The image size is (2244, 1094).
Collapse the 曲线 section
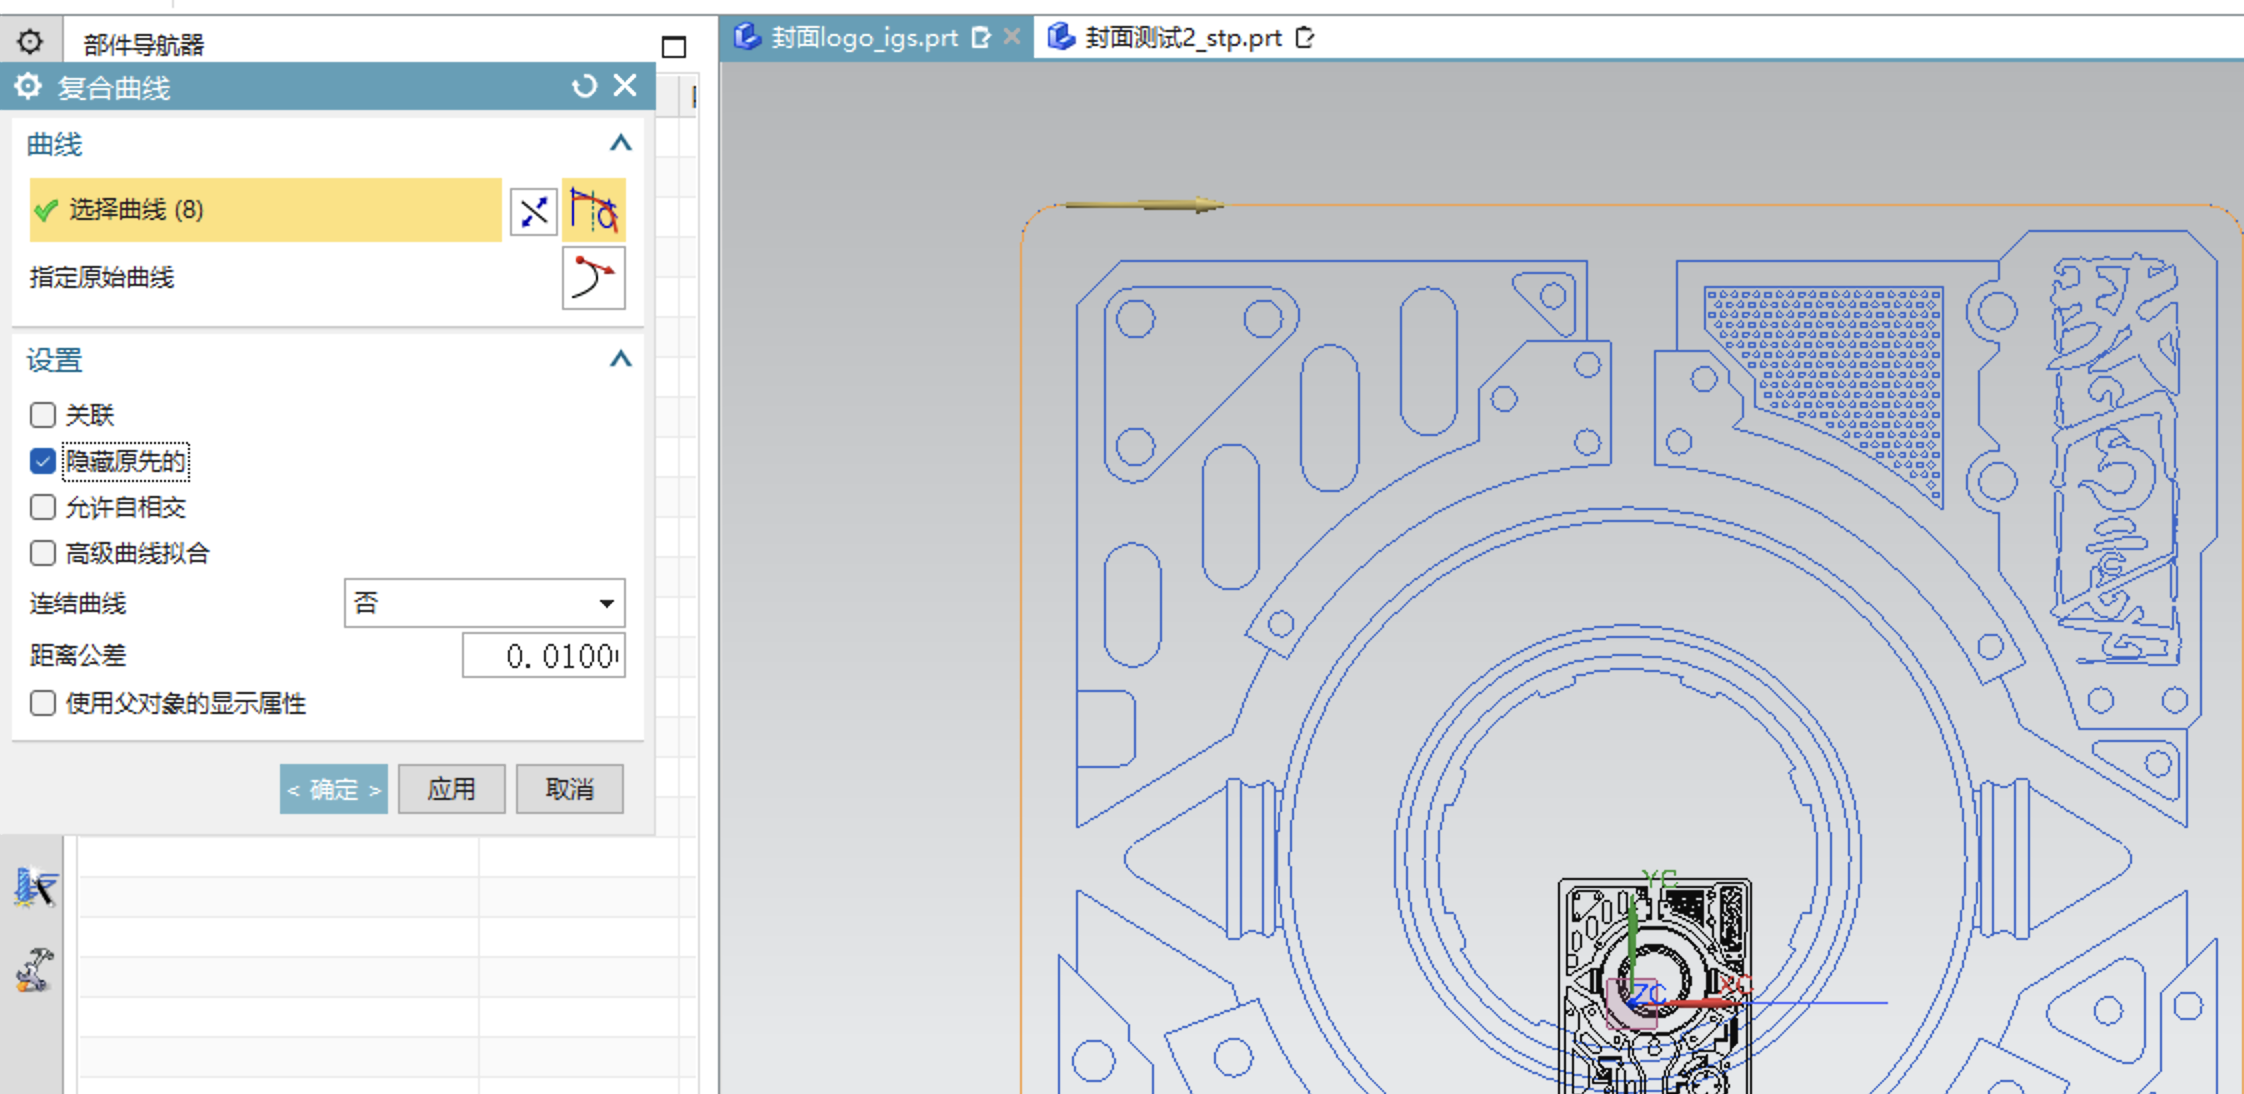[x=621, y=143]
